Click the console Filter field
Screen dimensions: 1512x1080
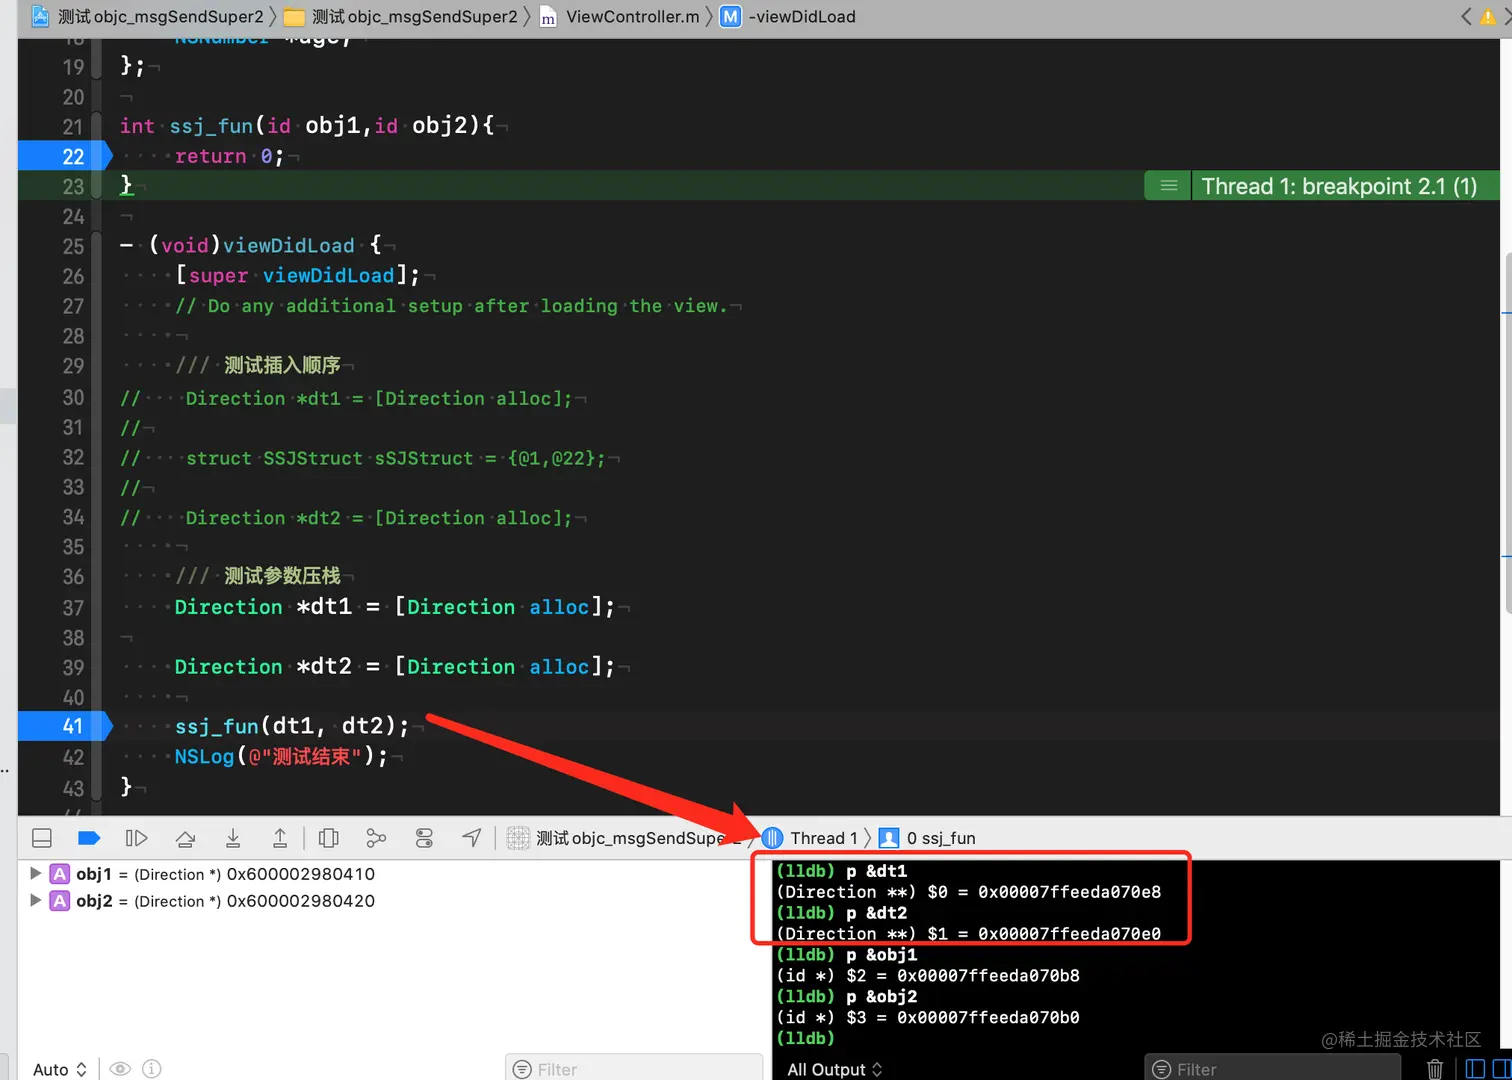1273,1068
